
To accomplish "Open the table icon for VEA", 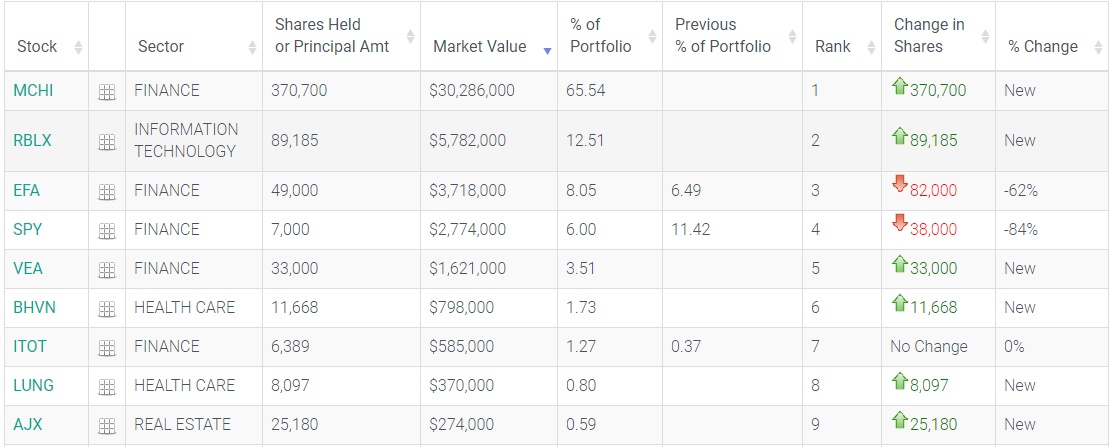I will click(107, 270).
